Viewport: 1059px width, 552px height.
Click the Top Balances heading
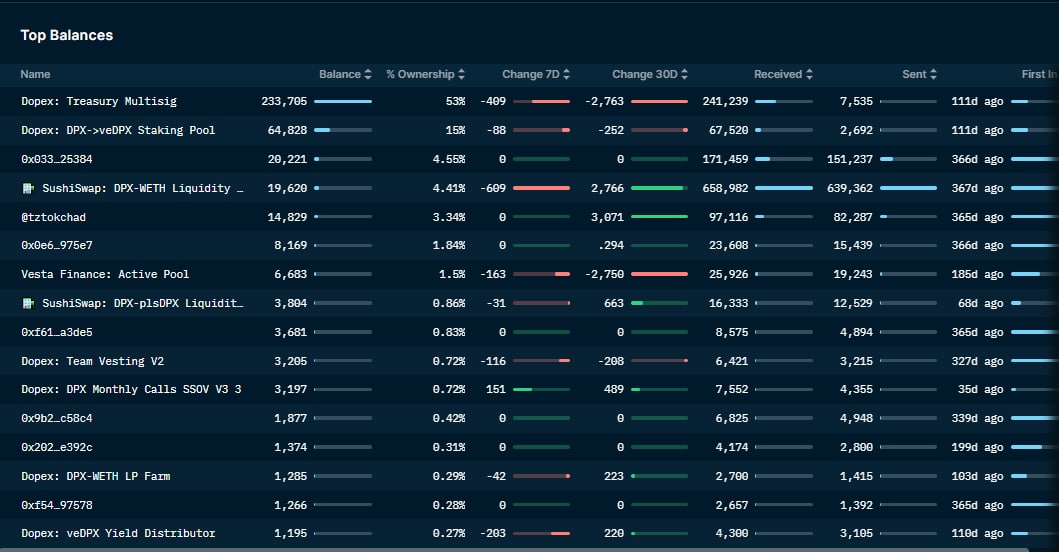pyautogui.click(x=67, y=35)
